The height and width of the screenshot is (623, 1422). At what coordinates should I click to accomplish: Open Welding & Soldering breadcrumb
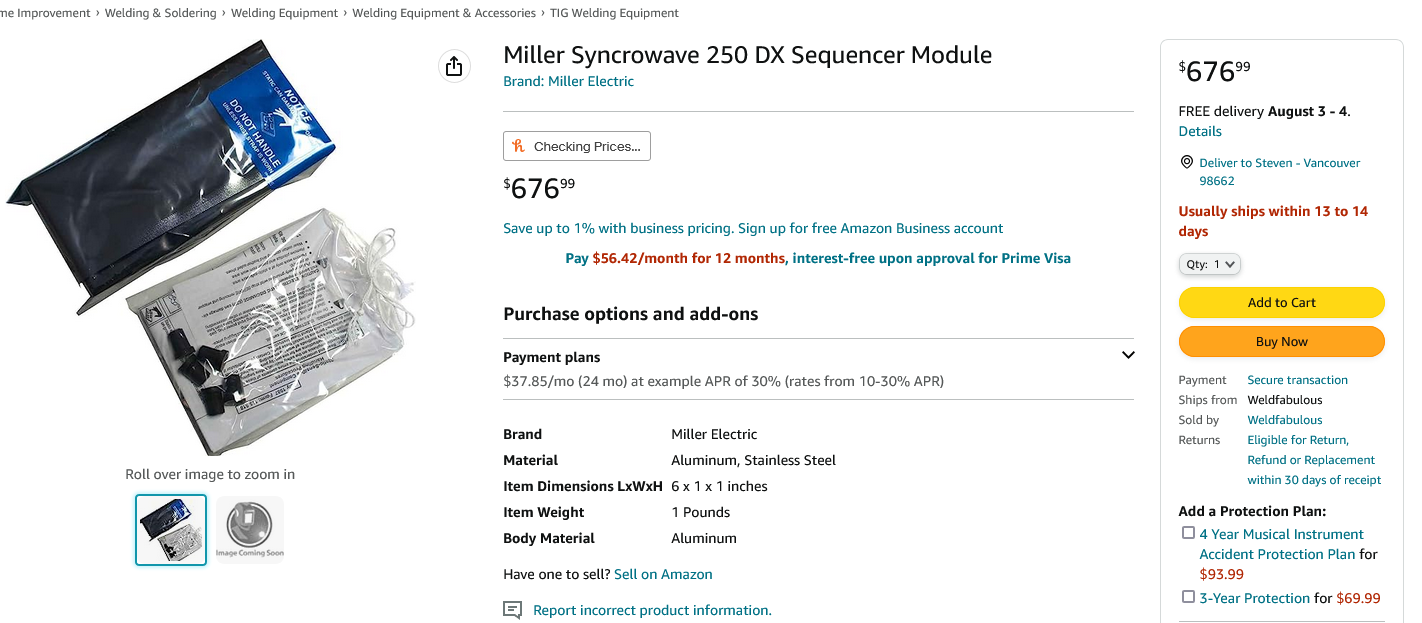pos(163,13)
